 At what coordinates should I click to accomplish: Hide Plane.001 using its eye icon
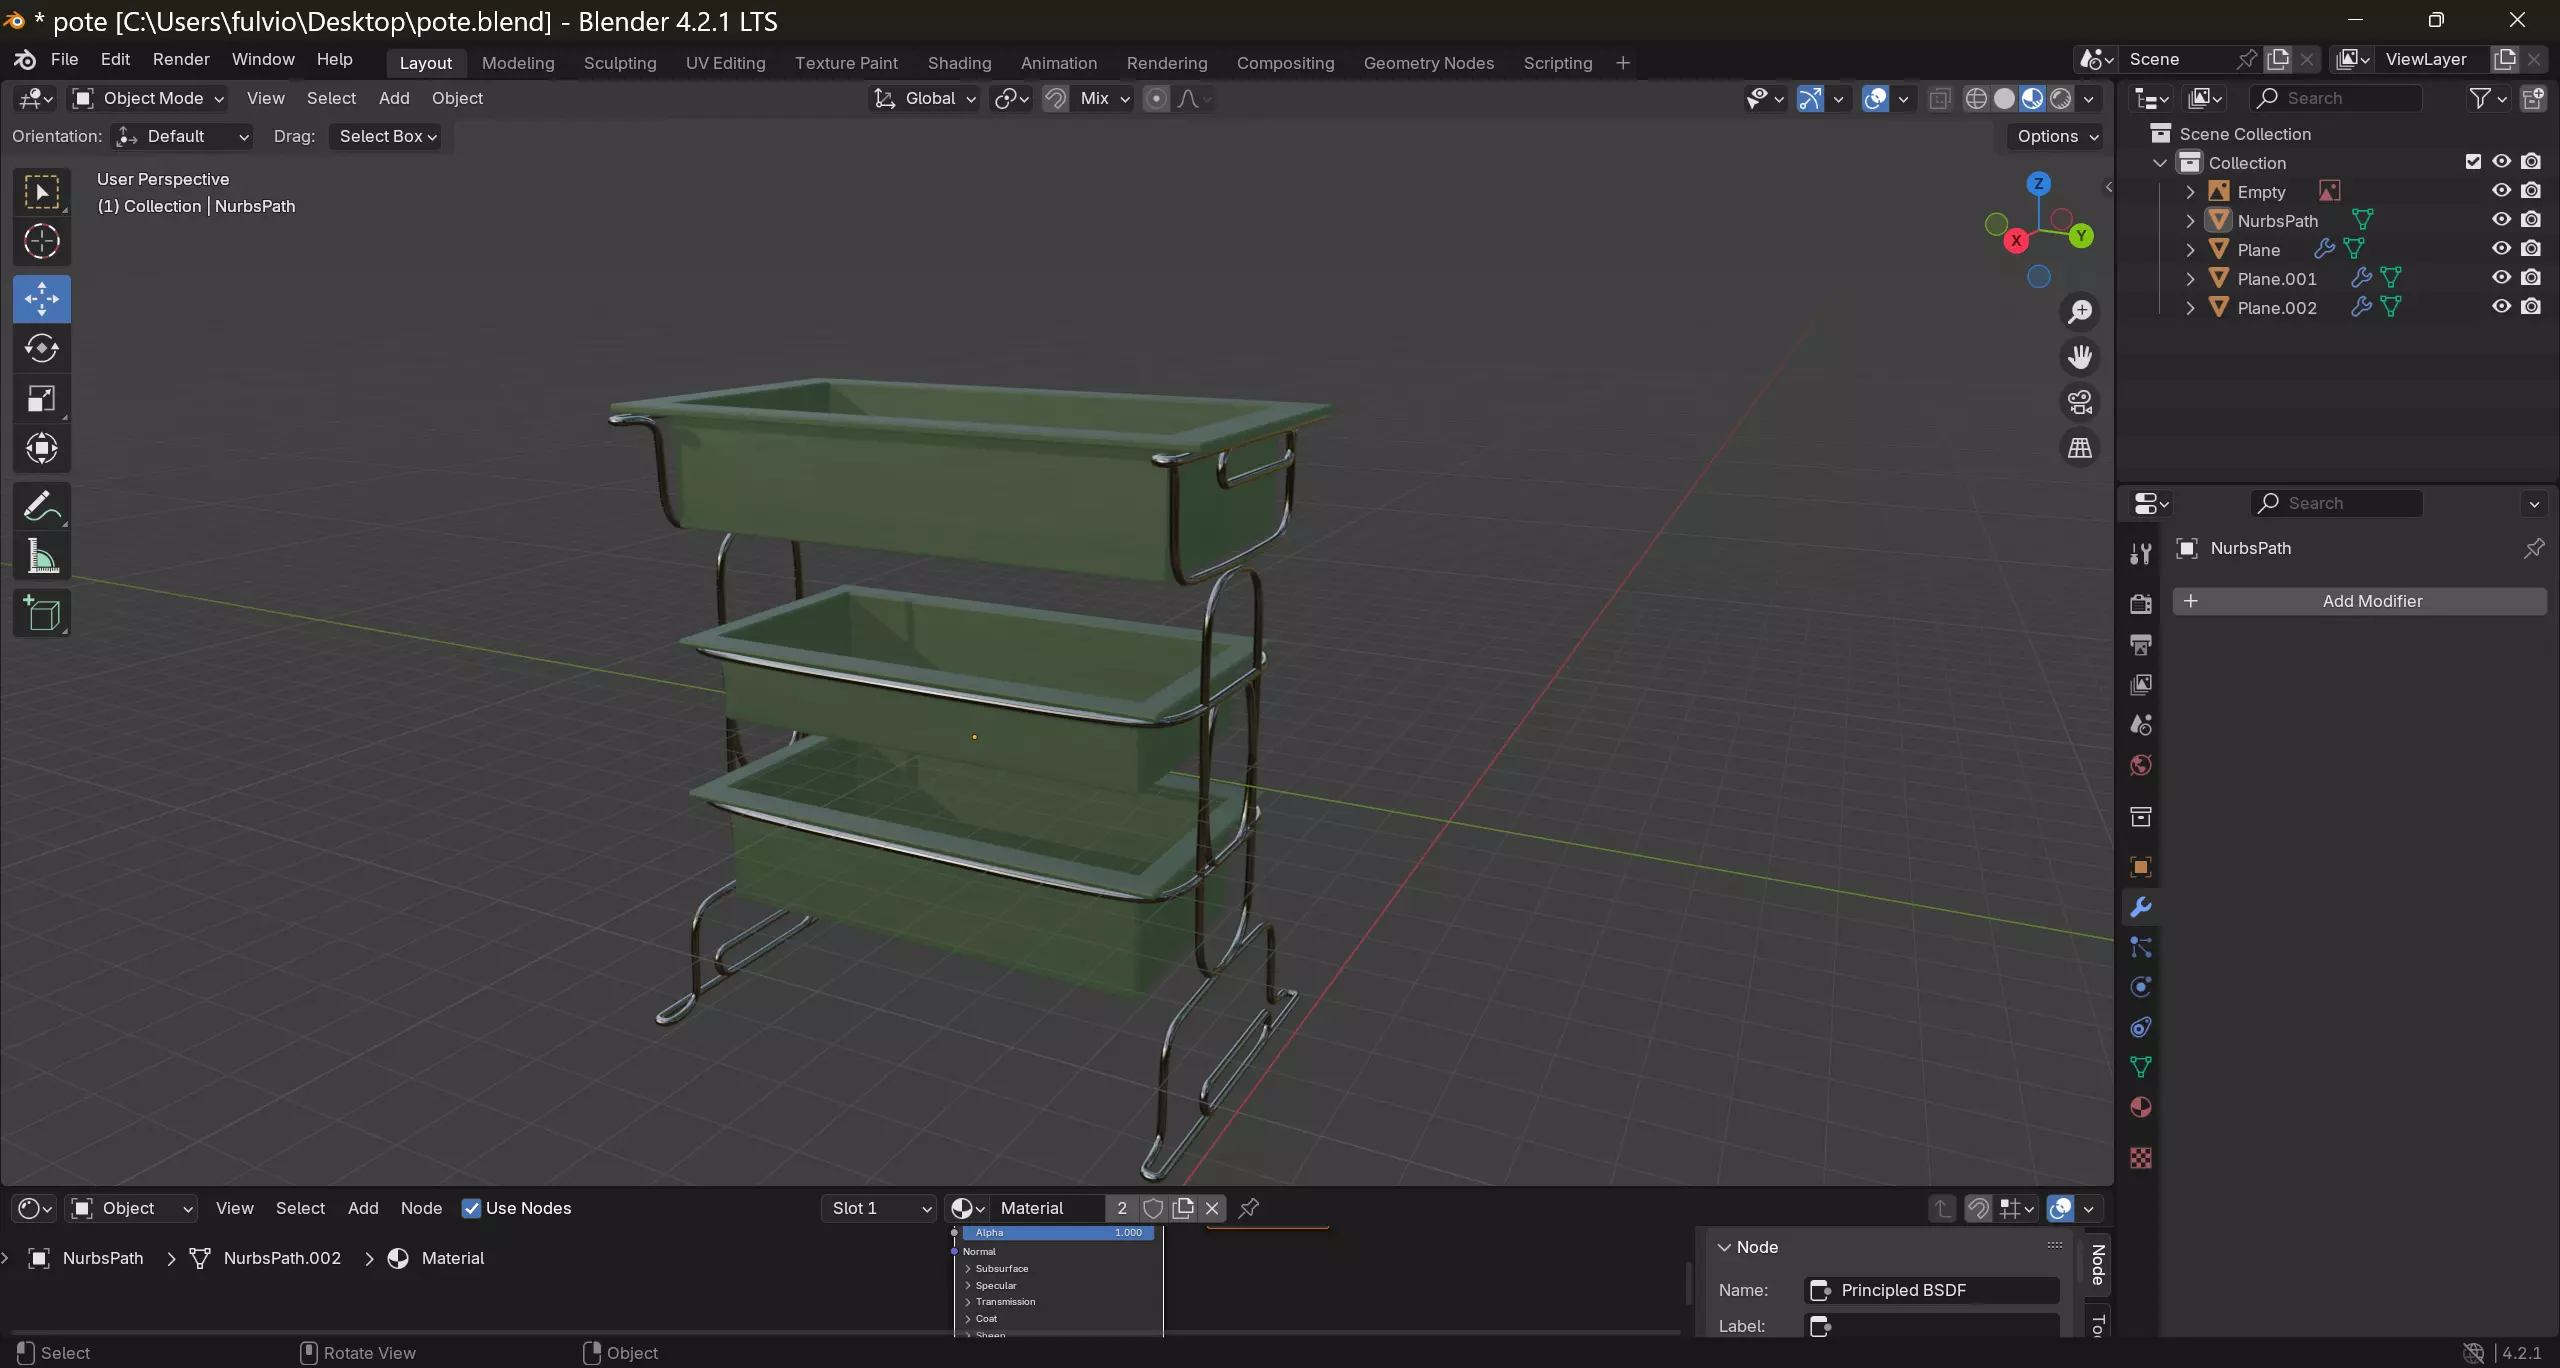[x=2501, y=278]
